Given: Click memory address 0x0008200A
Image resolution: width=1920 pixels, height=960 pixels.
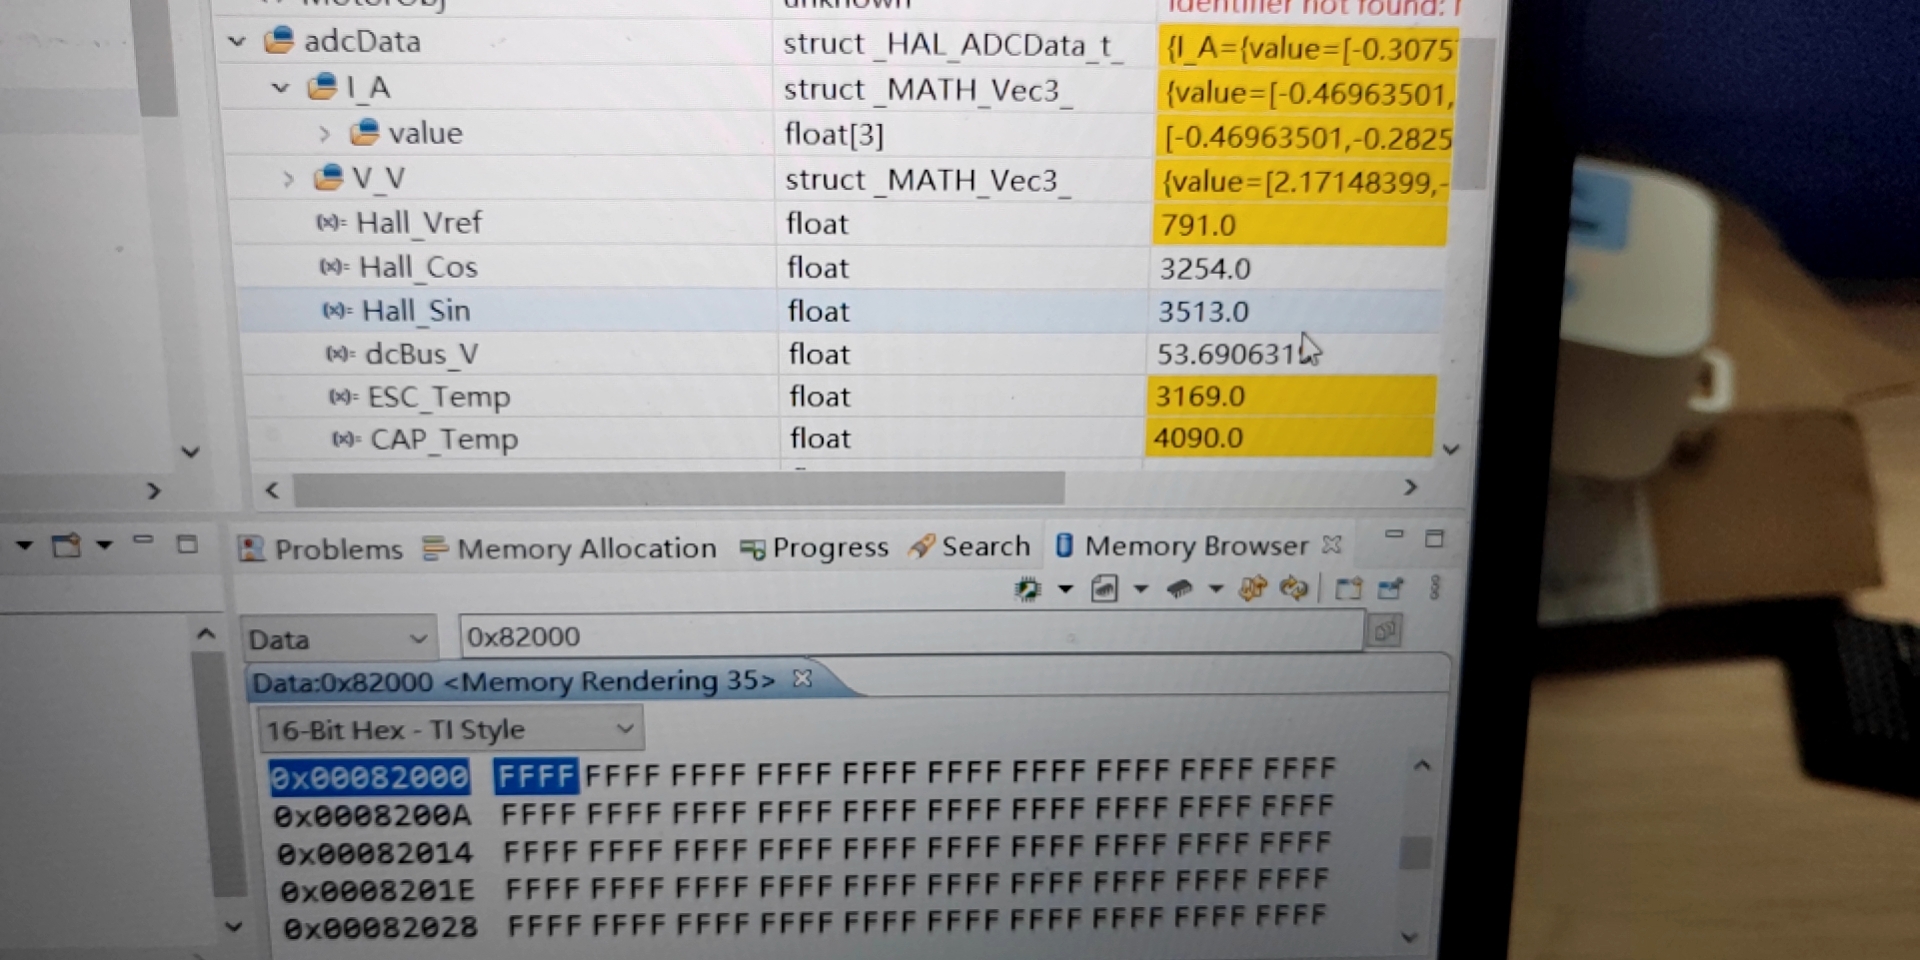Looking at the screenshot, I should [x=372, y=816].
